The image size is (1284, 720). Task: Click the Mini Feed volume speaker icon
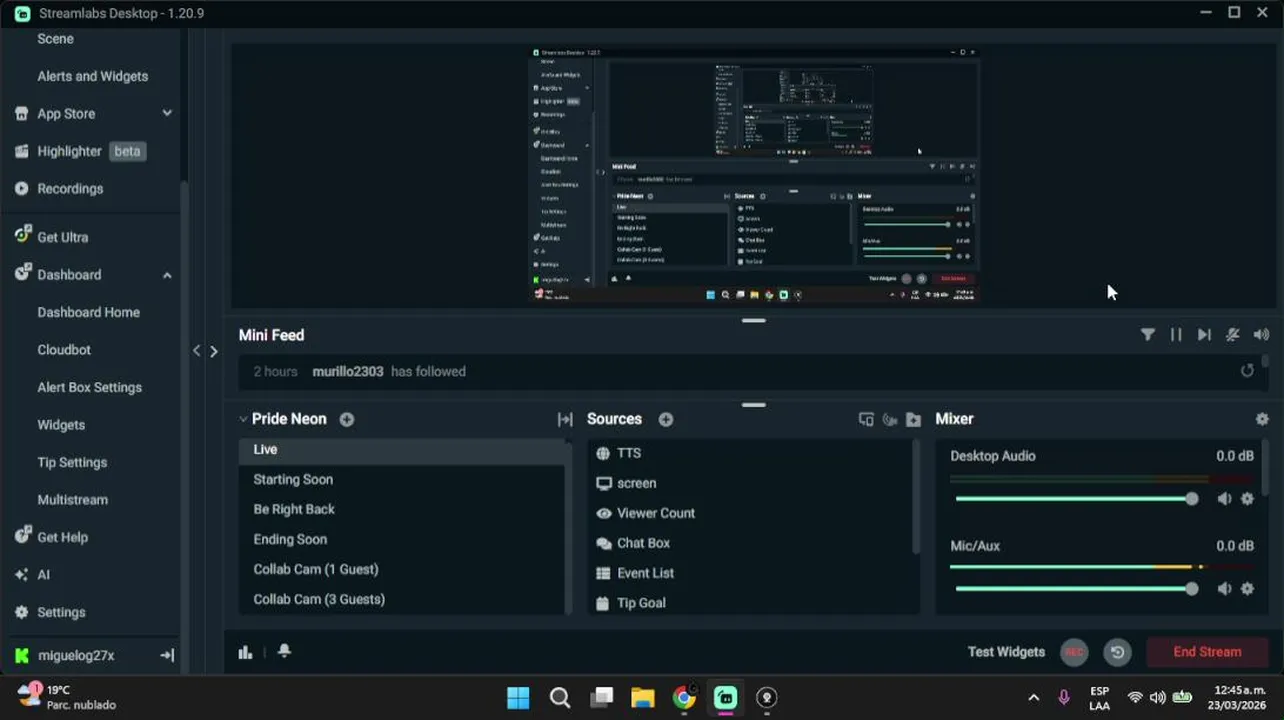1261,335
